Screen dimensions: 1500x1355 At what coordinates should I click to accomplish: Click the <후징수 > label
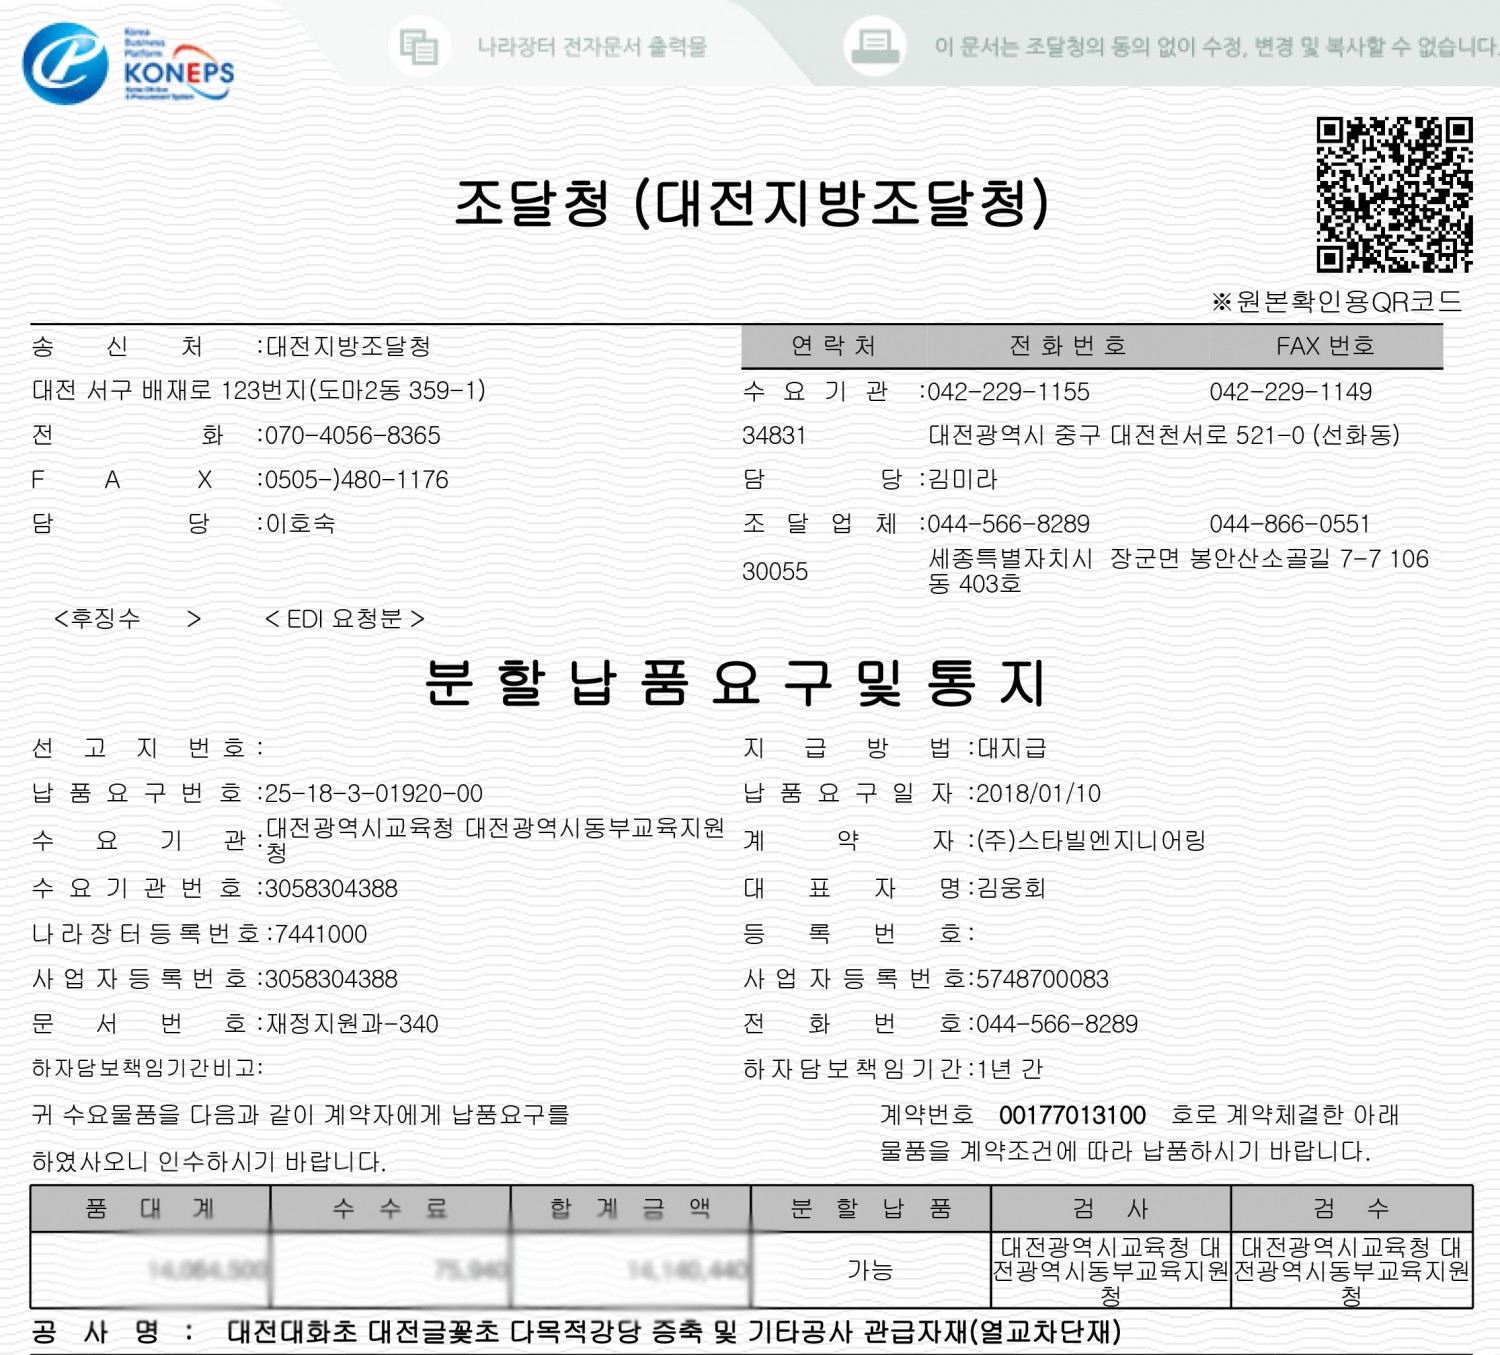click(127, 619)
